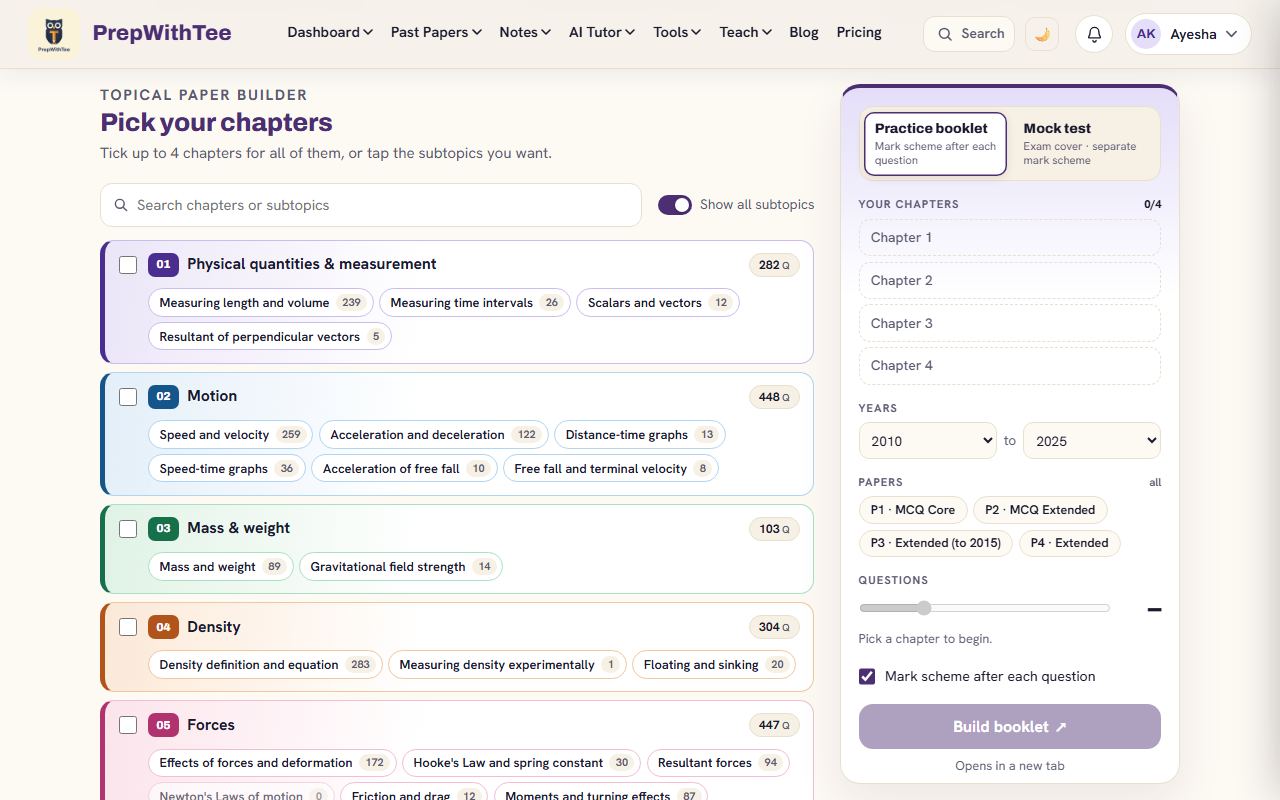This screenshot has height=800, width=1280.
Task: Click the chapter 05 number badge
Action: pos(163,725)
